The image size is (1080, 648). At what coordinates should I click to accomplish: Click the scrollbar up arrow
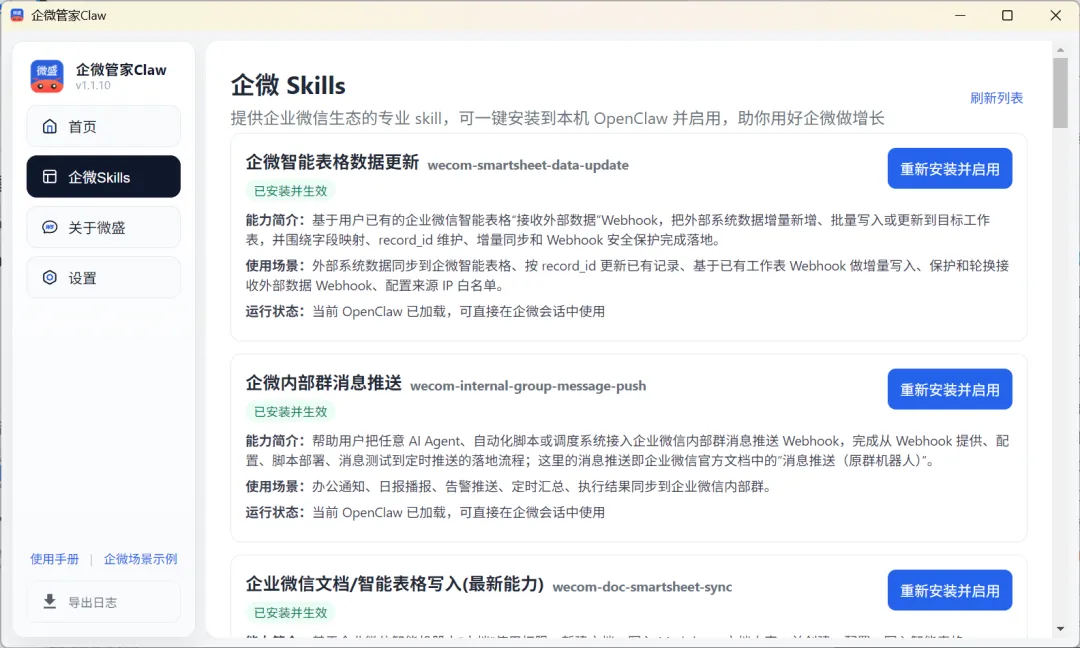[1060, 50]
